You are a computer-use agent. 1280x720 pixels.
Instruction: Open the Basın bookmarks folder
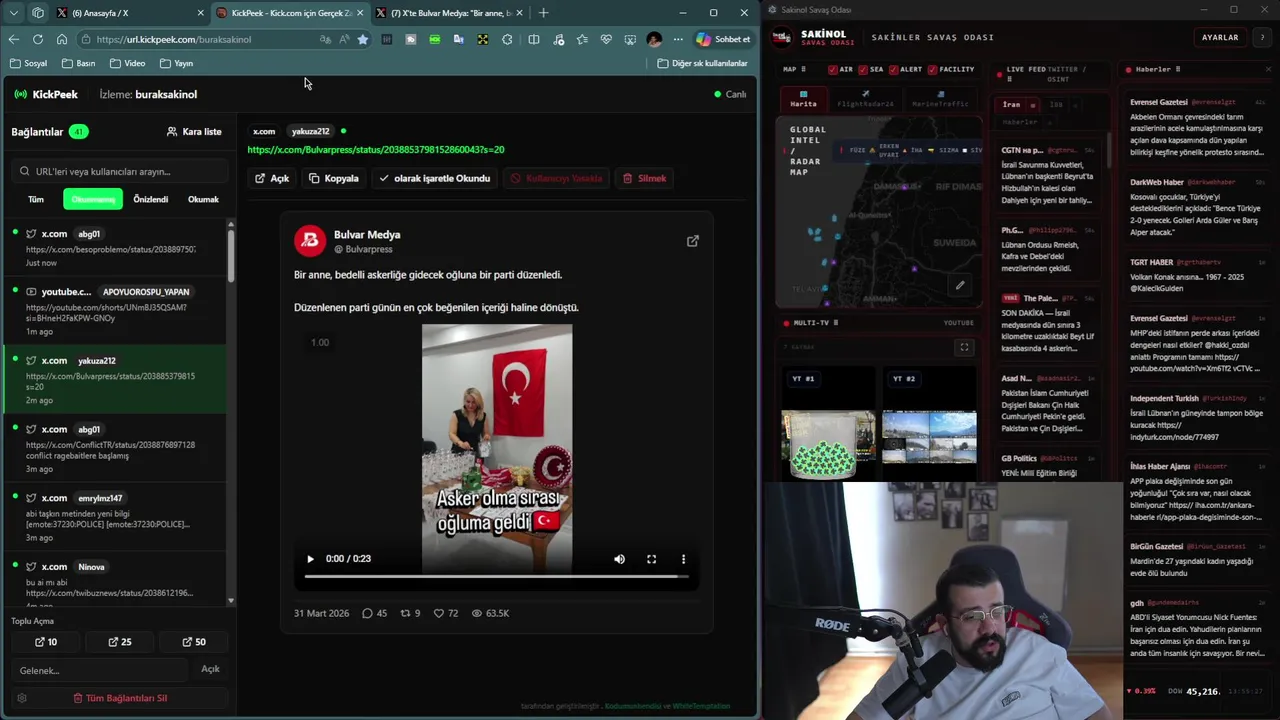pyautogui.click(x=78, y=63)
